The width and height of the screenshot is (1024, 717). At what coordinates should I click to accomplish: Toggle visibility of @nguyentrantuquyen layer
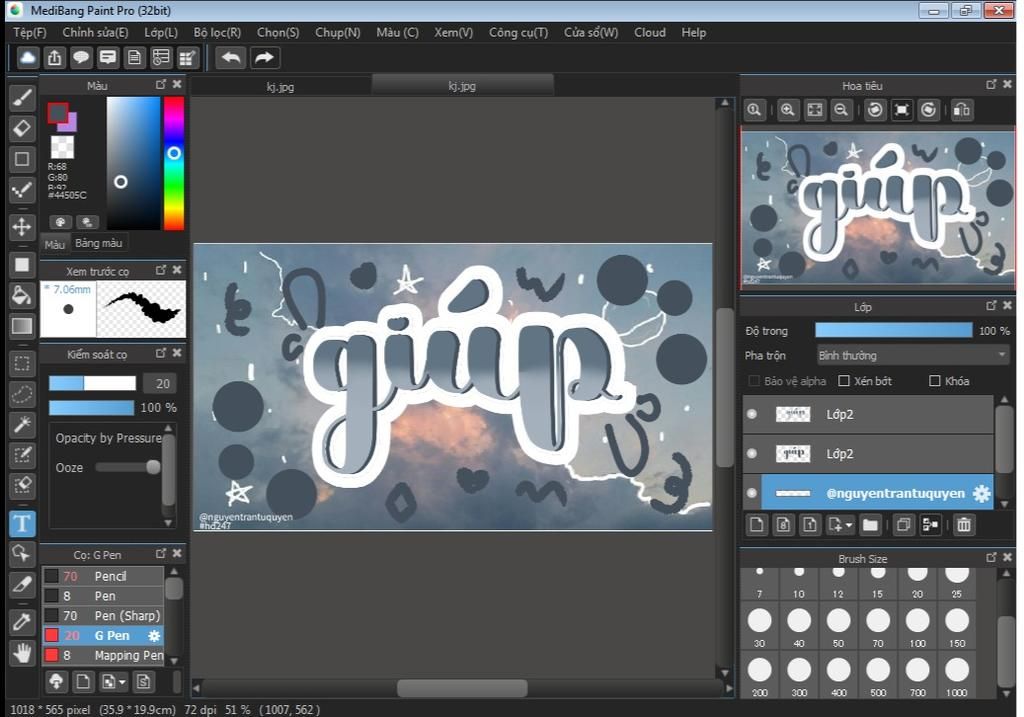coord(752,493)
